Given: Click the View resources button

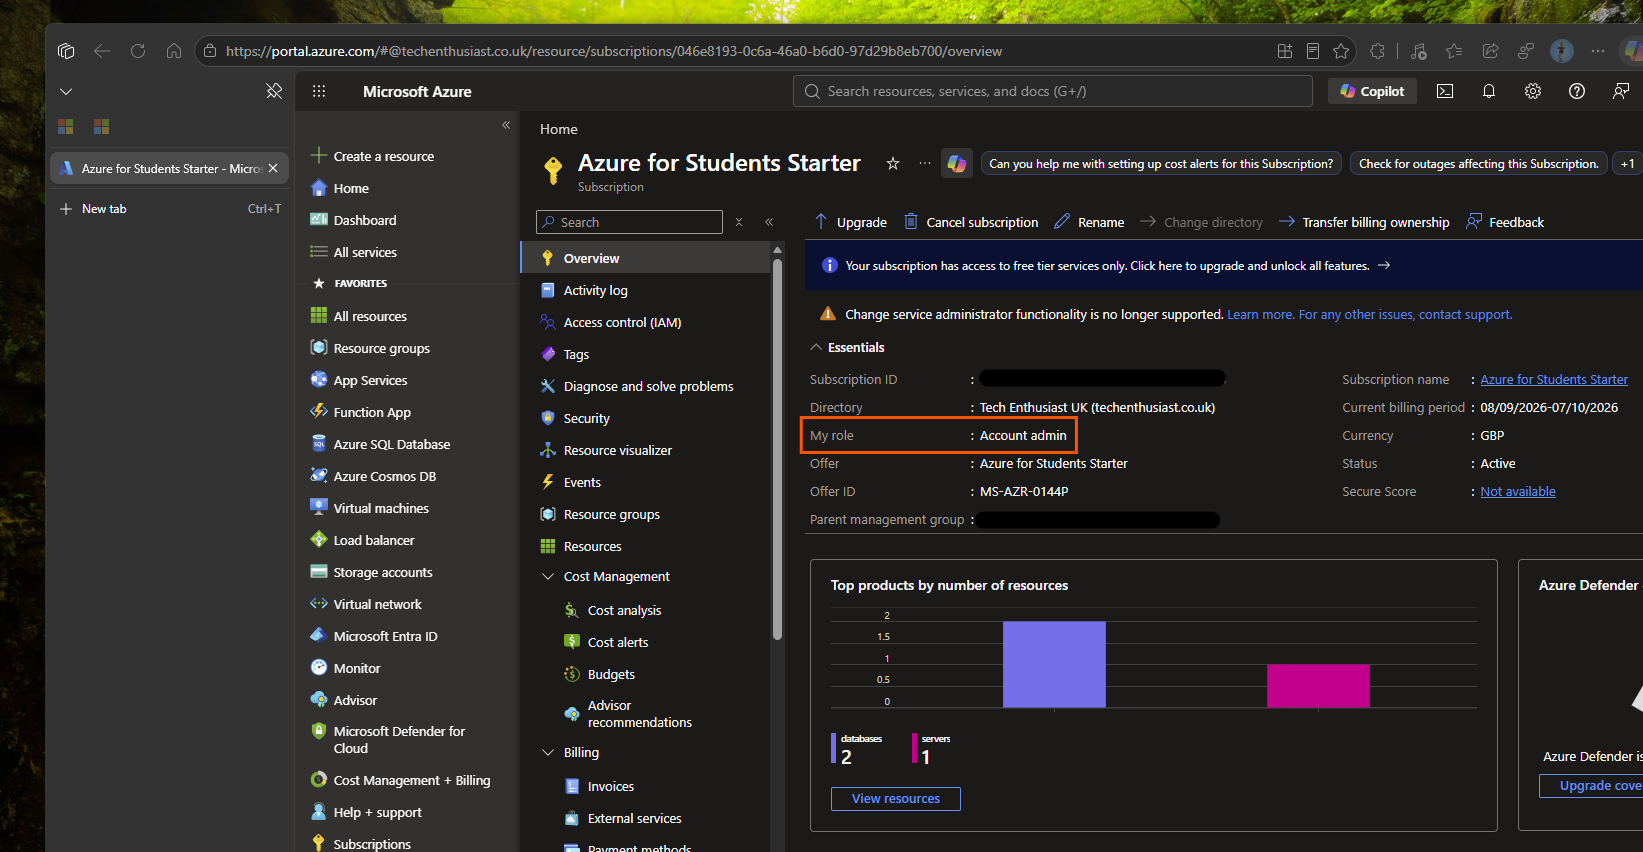Looking at the screenshot, I should [x=896, y=798].
